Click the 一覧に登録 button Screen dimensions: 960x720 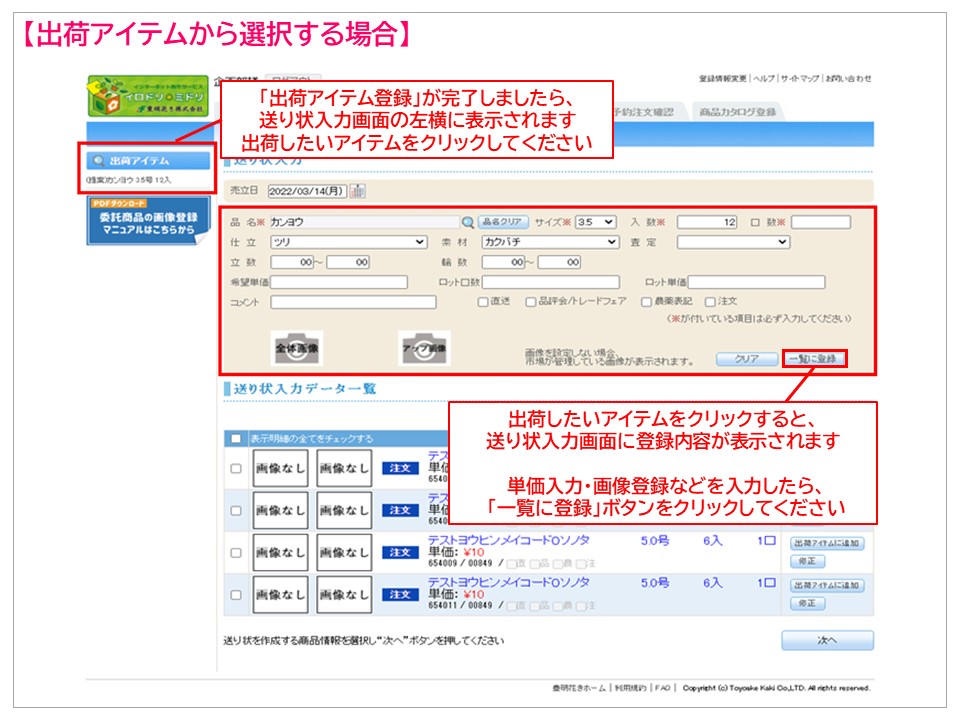click(814, 359)
